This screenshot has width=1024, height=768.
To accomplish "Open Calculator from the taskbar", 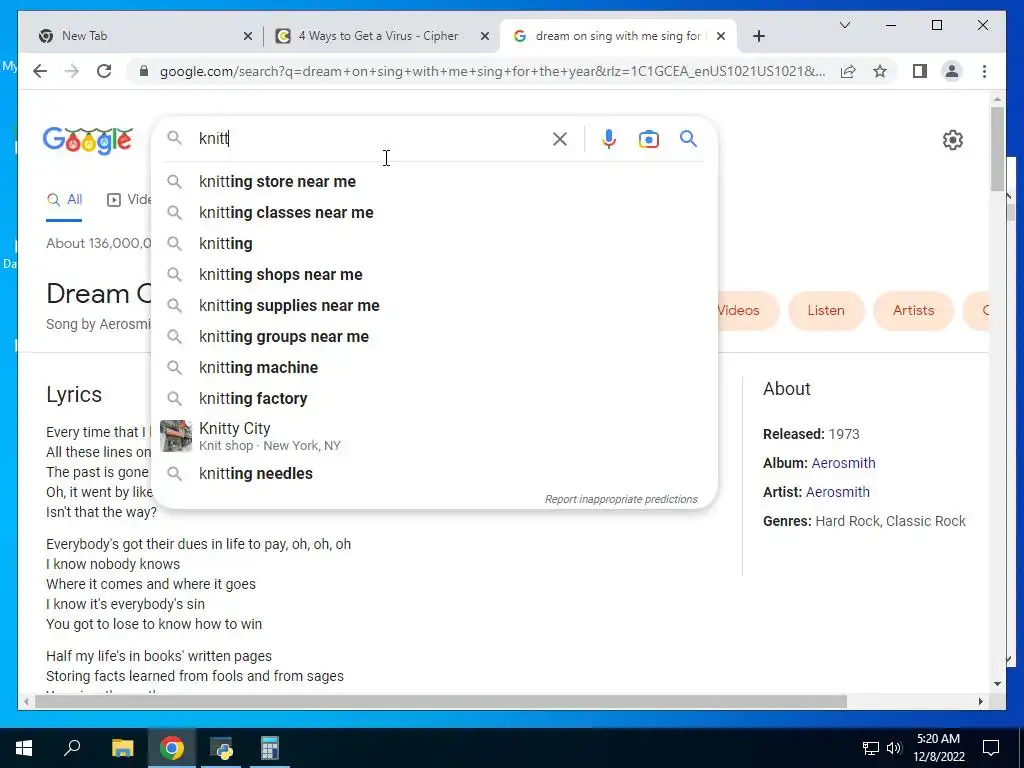I will click(x=270, y=748).
